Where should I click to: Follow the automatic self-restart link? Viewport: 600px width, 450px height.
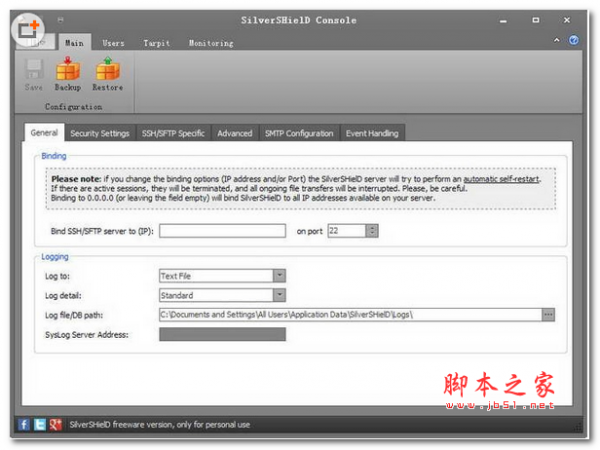point(501,179)
